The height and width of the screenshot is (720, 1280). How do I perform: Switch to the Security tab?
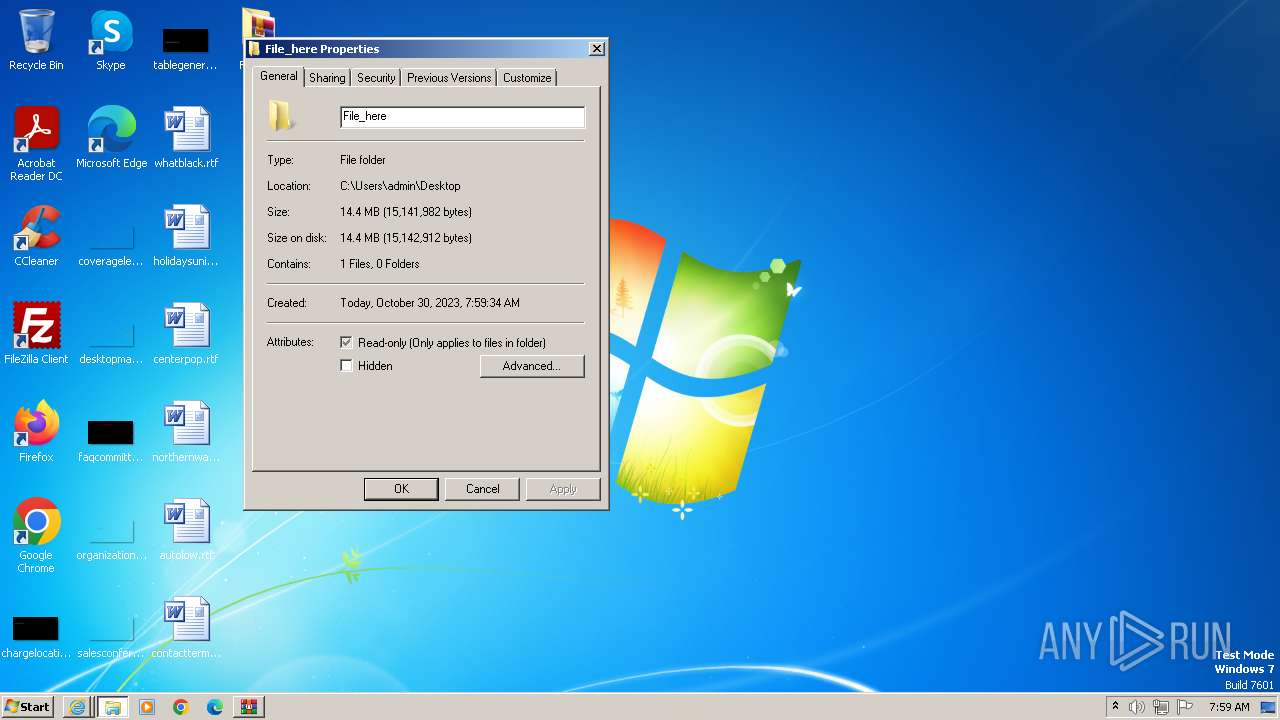click(376, 78)
